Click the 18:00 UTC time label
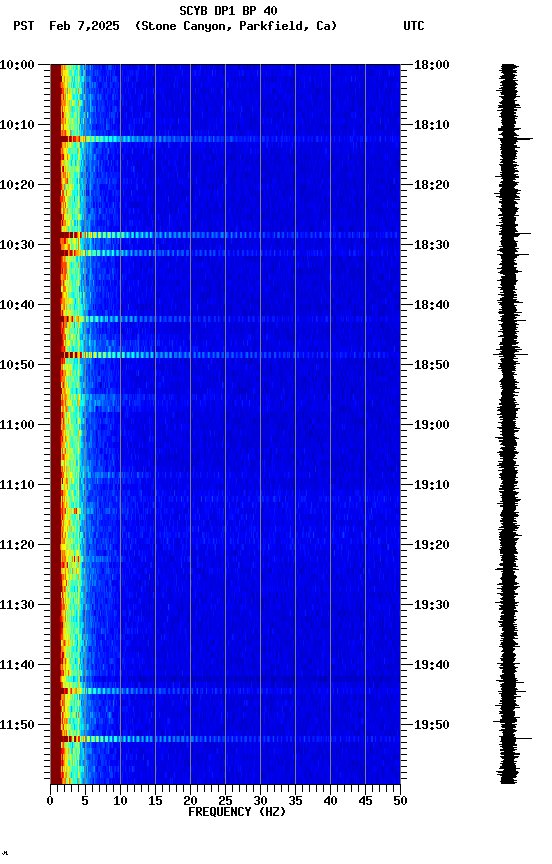Image resolution: width=552 pixels, height=864 pixels. 432,65
